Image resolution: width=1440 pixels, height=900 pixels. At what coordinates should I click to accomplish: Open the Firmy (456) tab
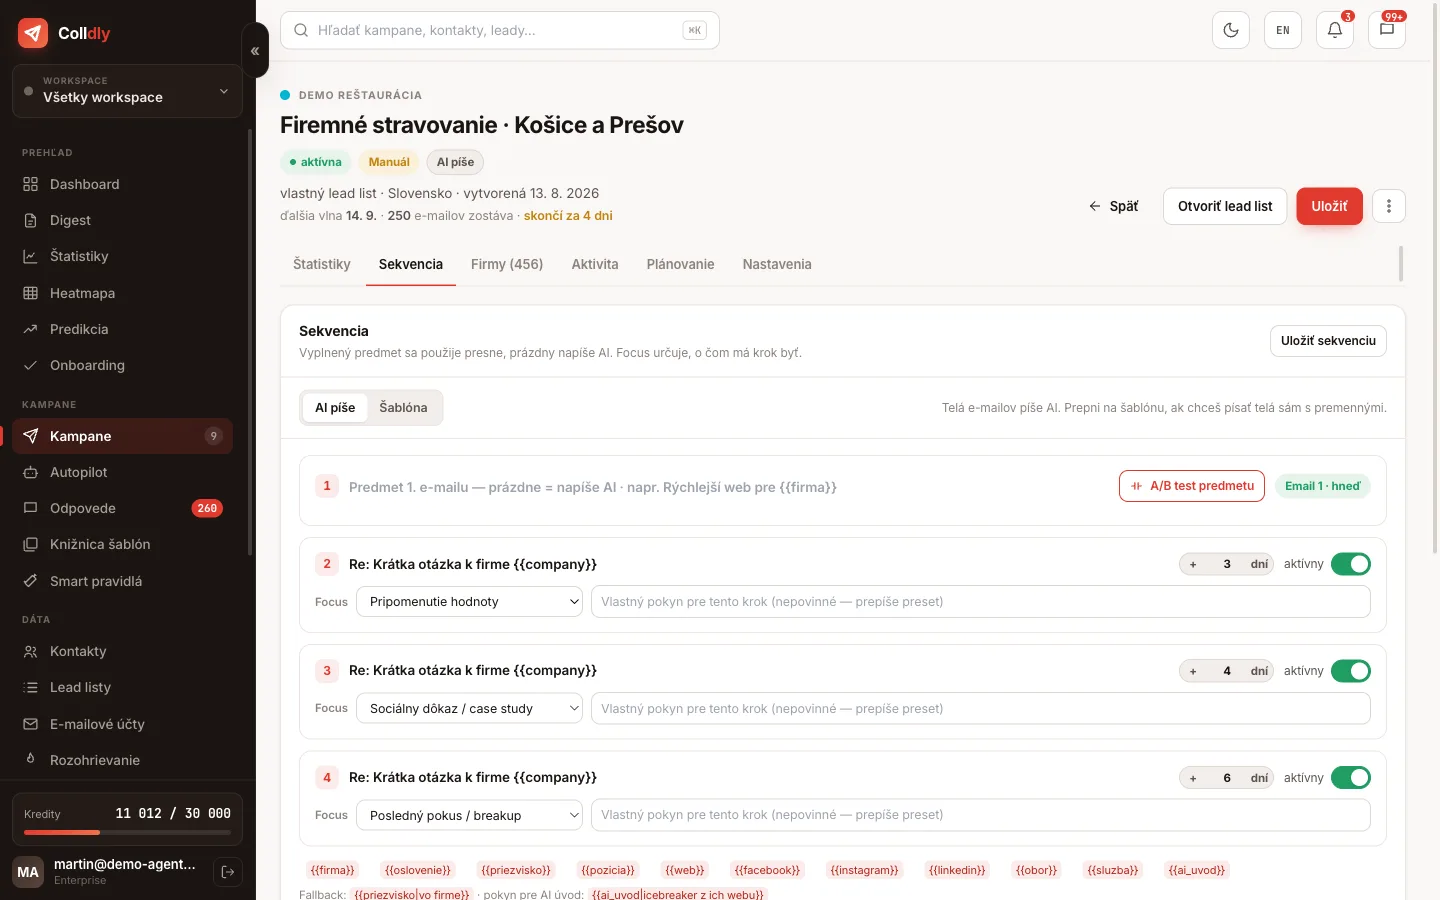point(507,264)
